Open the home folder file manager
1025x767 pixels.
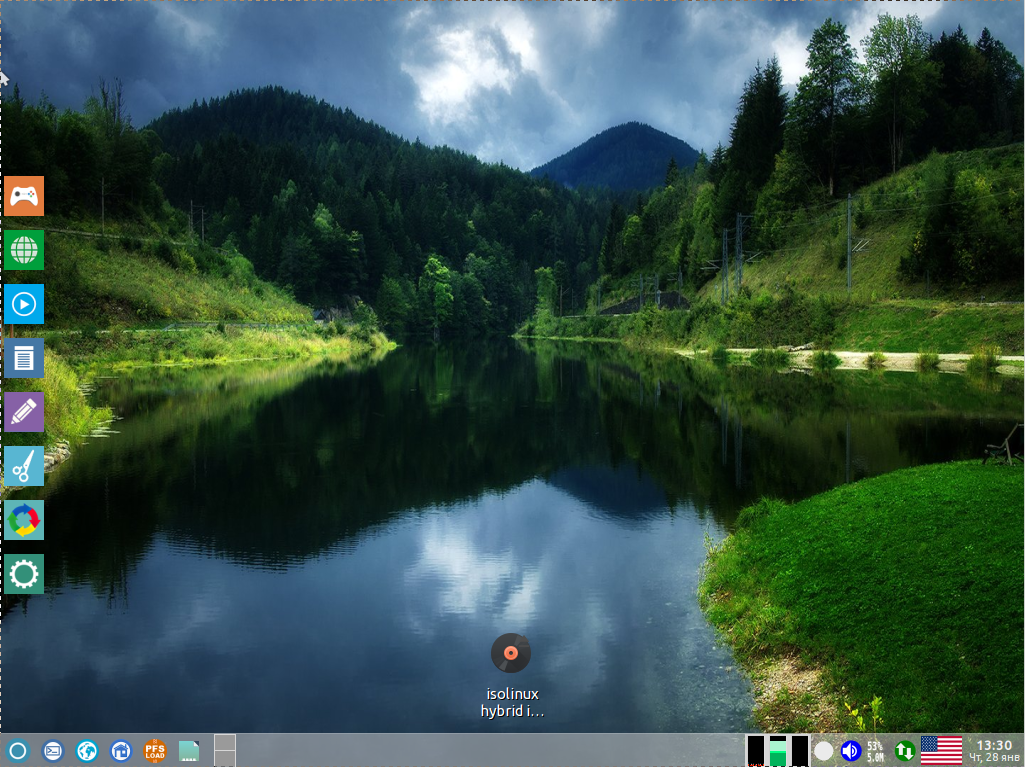point(121,750)
